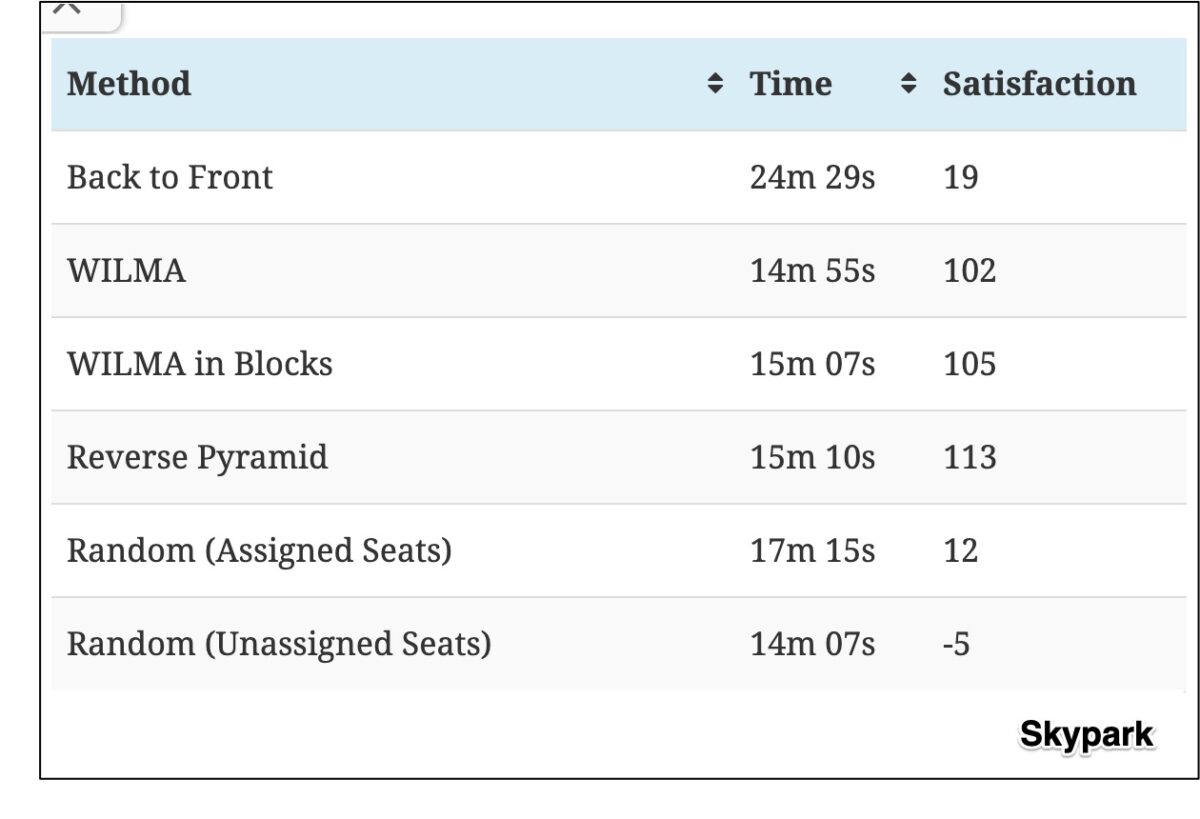
Task: Sort table by Method column arrows
Action: (715, 84)
